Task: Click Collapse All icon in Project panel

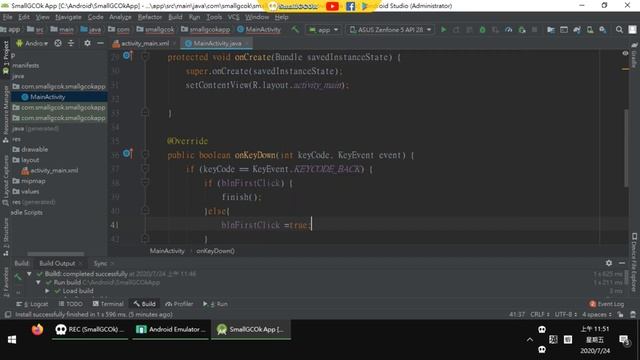Action: tap(71, 43)
